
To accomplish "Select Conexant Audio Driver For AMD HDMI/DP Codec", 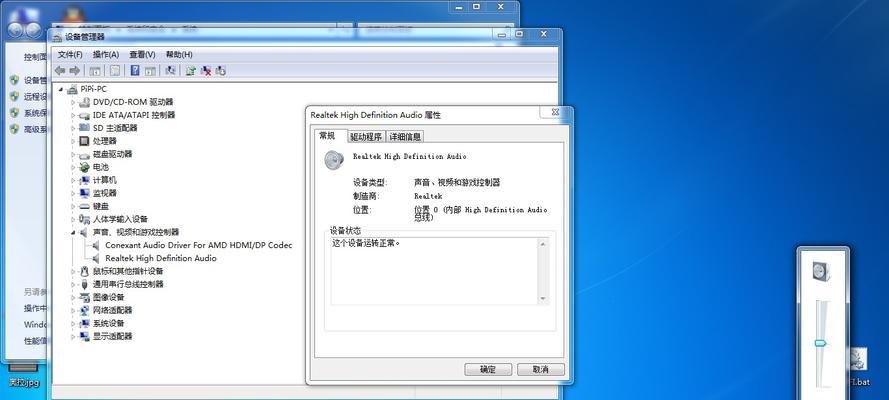I will (x=199, y=245).
